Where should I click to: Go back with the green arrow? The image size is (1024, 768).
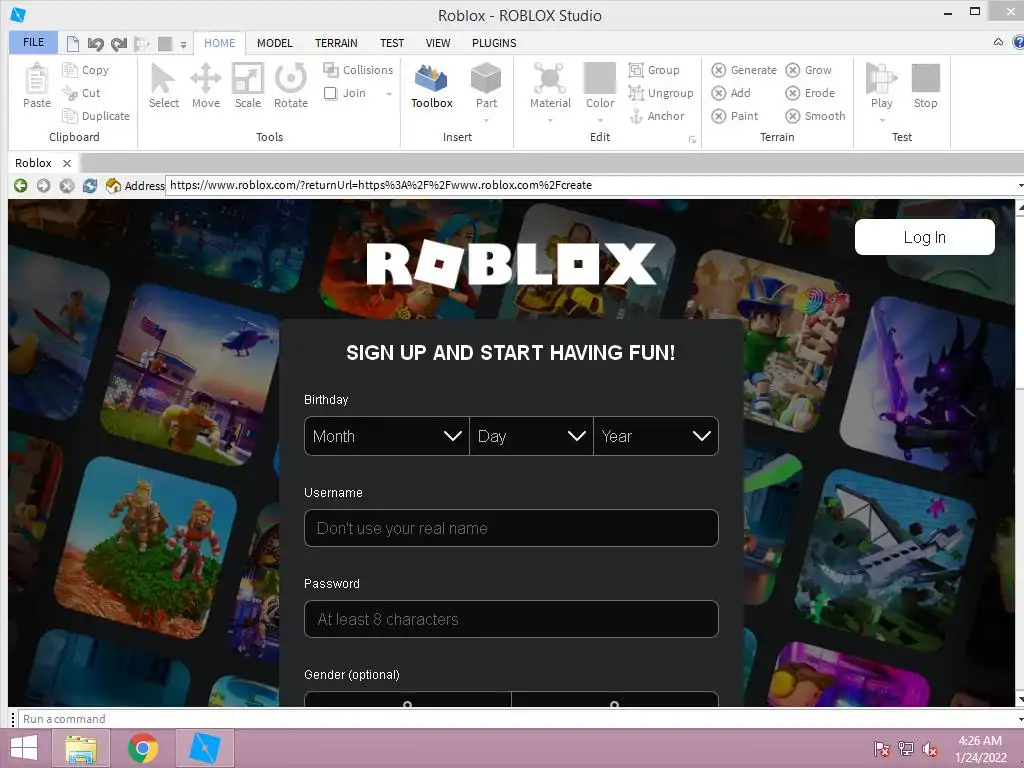20,185
